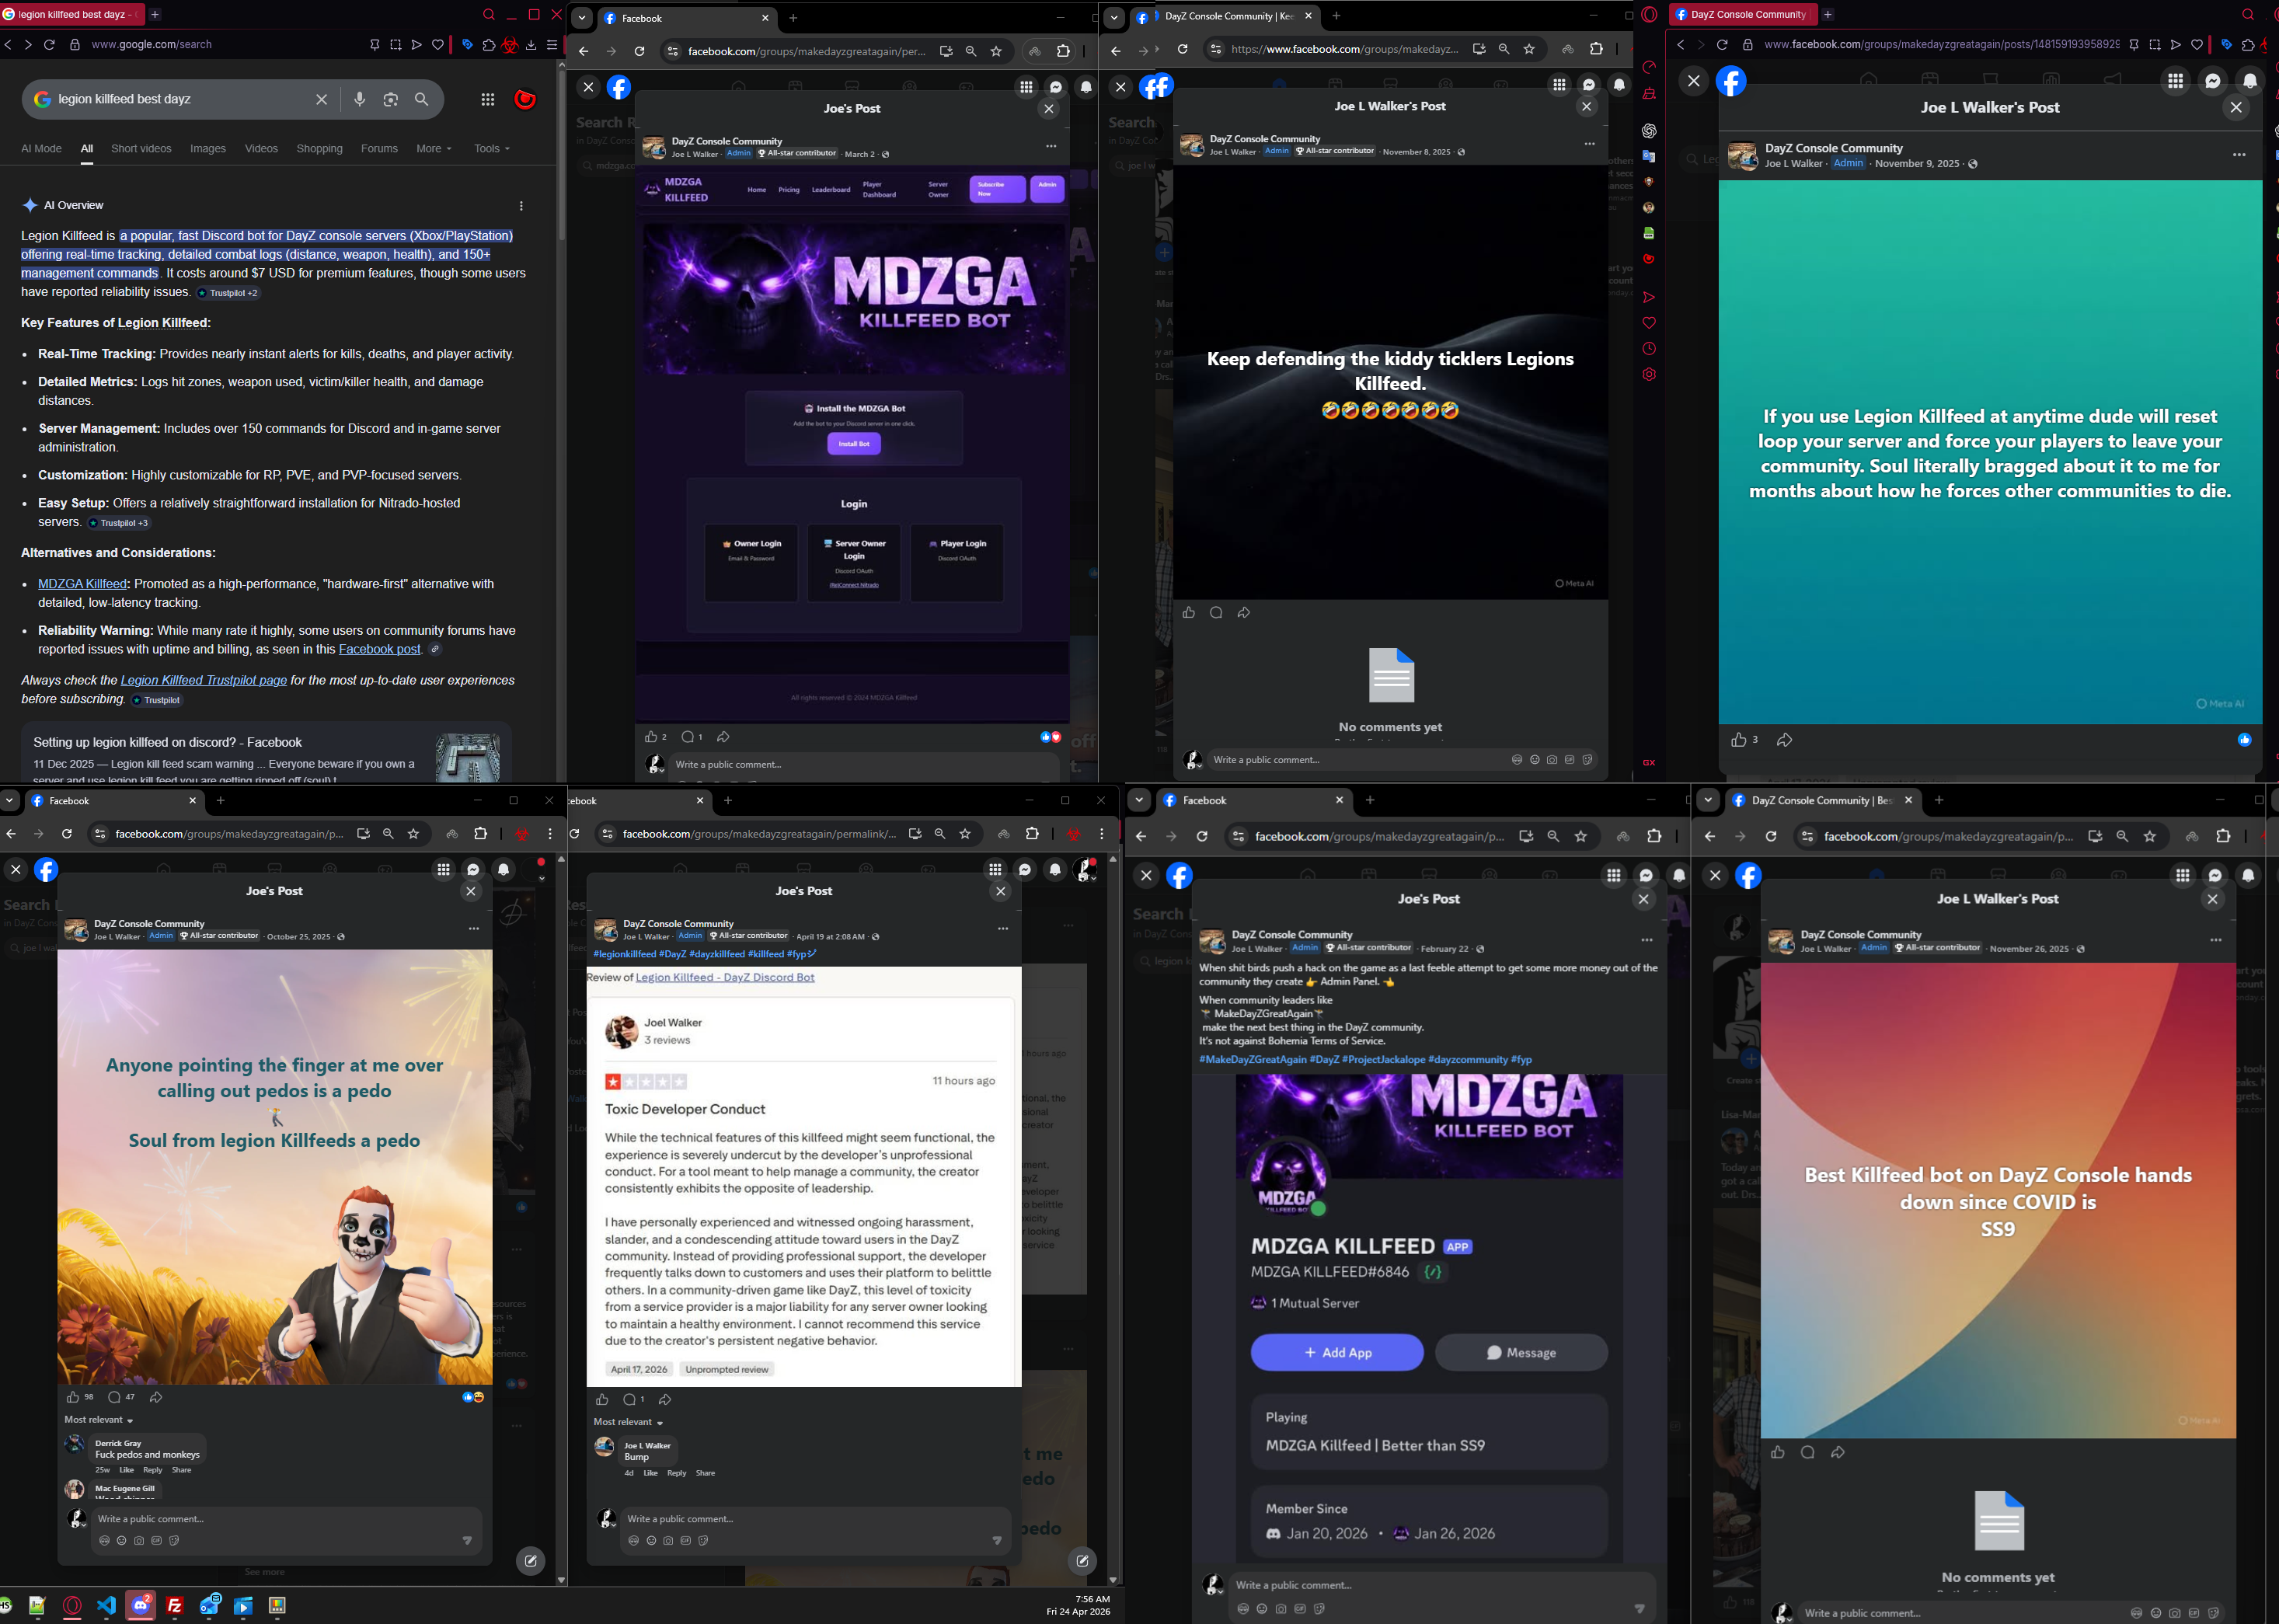
Task: Launch FileZilla from the taskbar
Action: click(x=175, y=1606)
